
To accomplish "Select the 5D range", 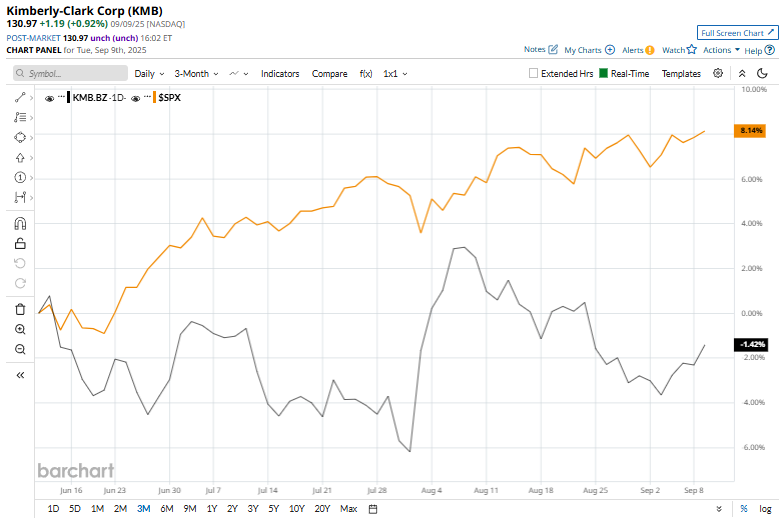I will [75, 509].
